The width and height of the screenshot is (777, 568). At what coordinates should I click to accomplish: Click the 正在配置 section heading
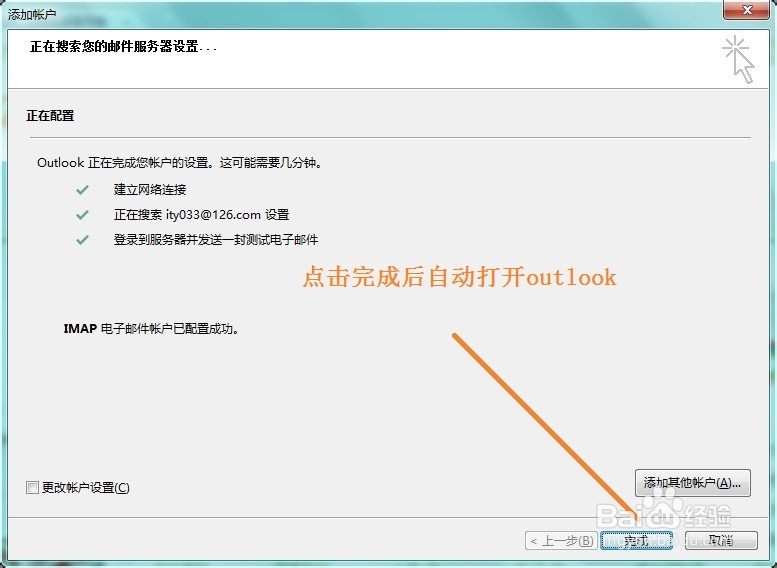50,116
